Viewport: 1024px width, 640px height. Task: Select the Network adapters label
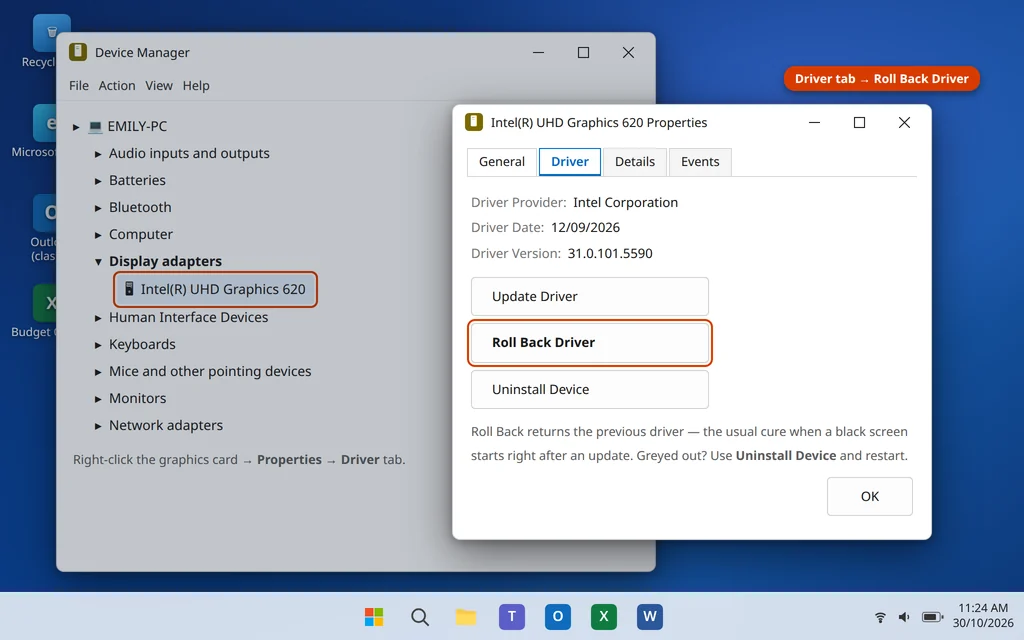(x=166, y=425)
